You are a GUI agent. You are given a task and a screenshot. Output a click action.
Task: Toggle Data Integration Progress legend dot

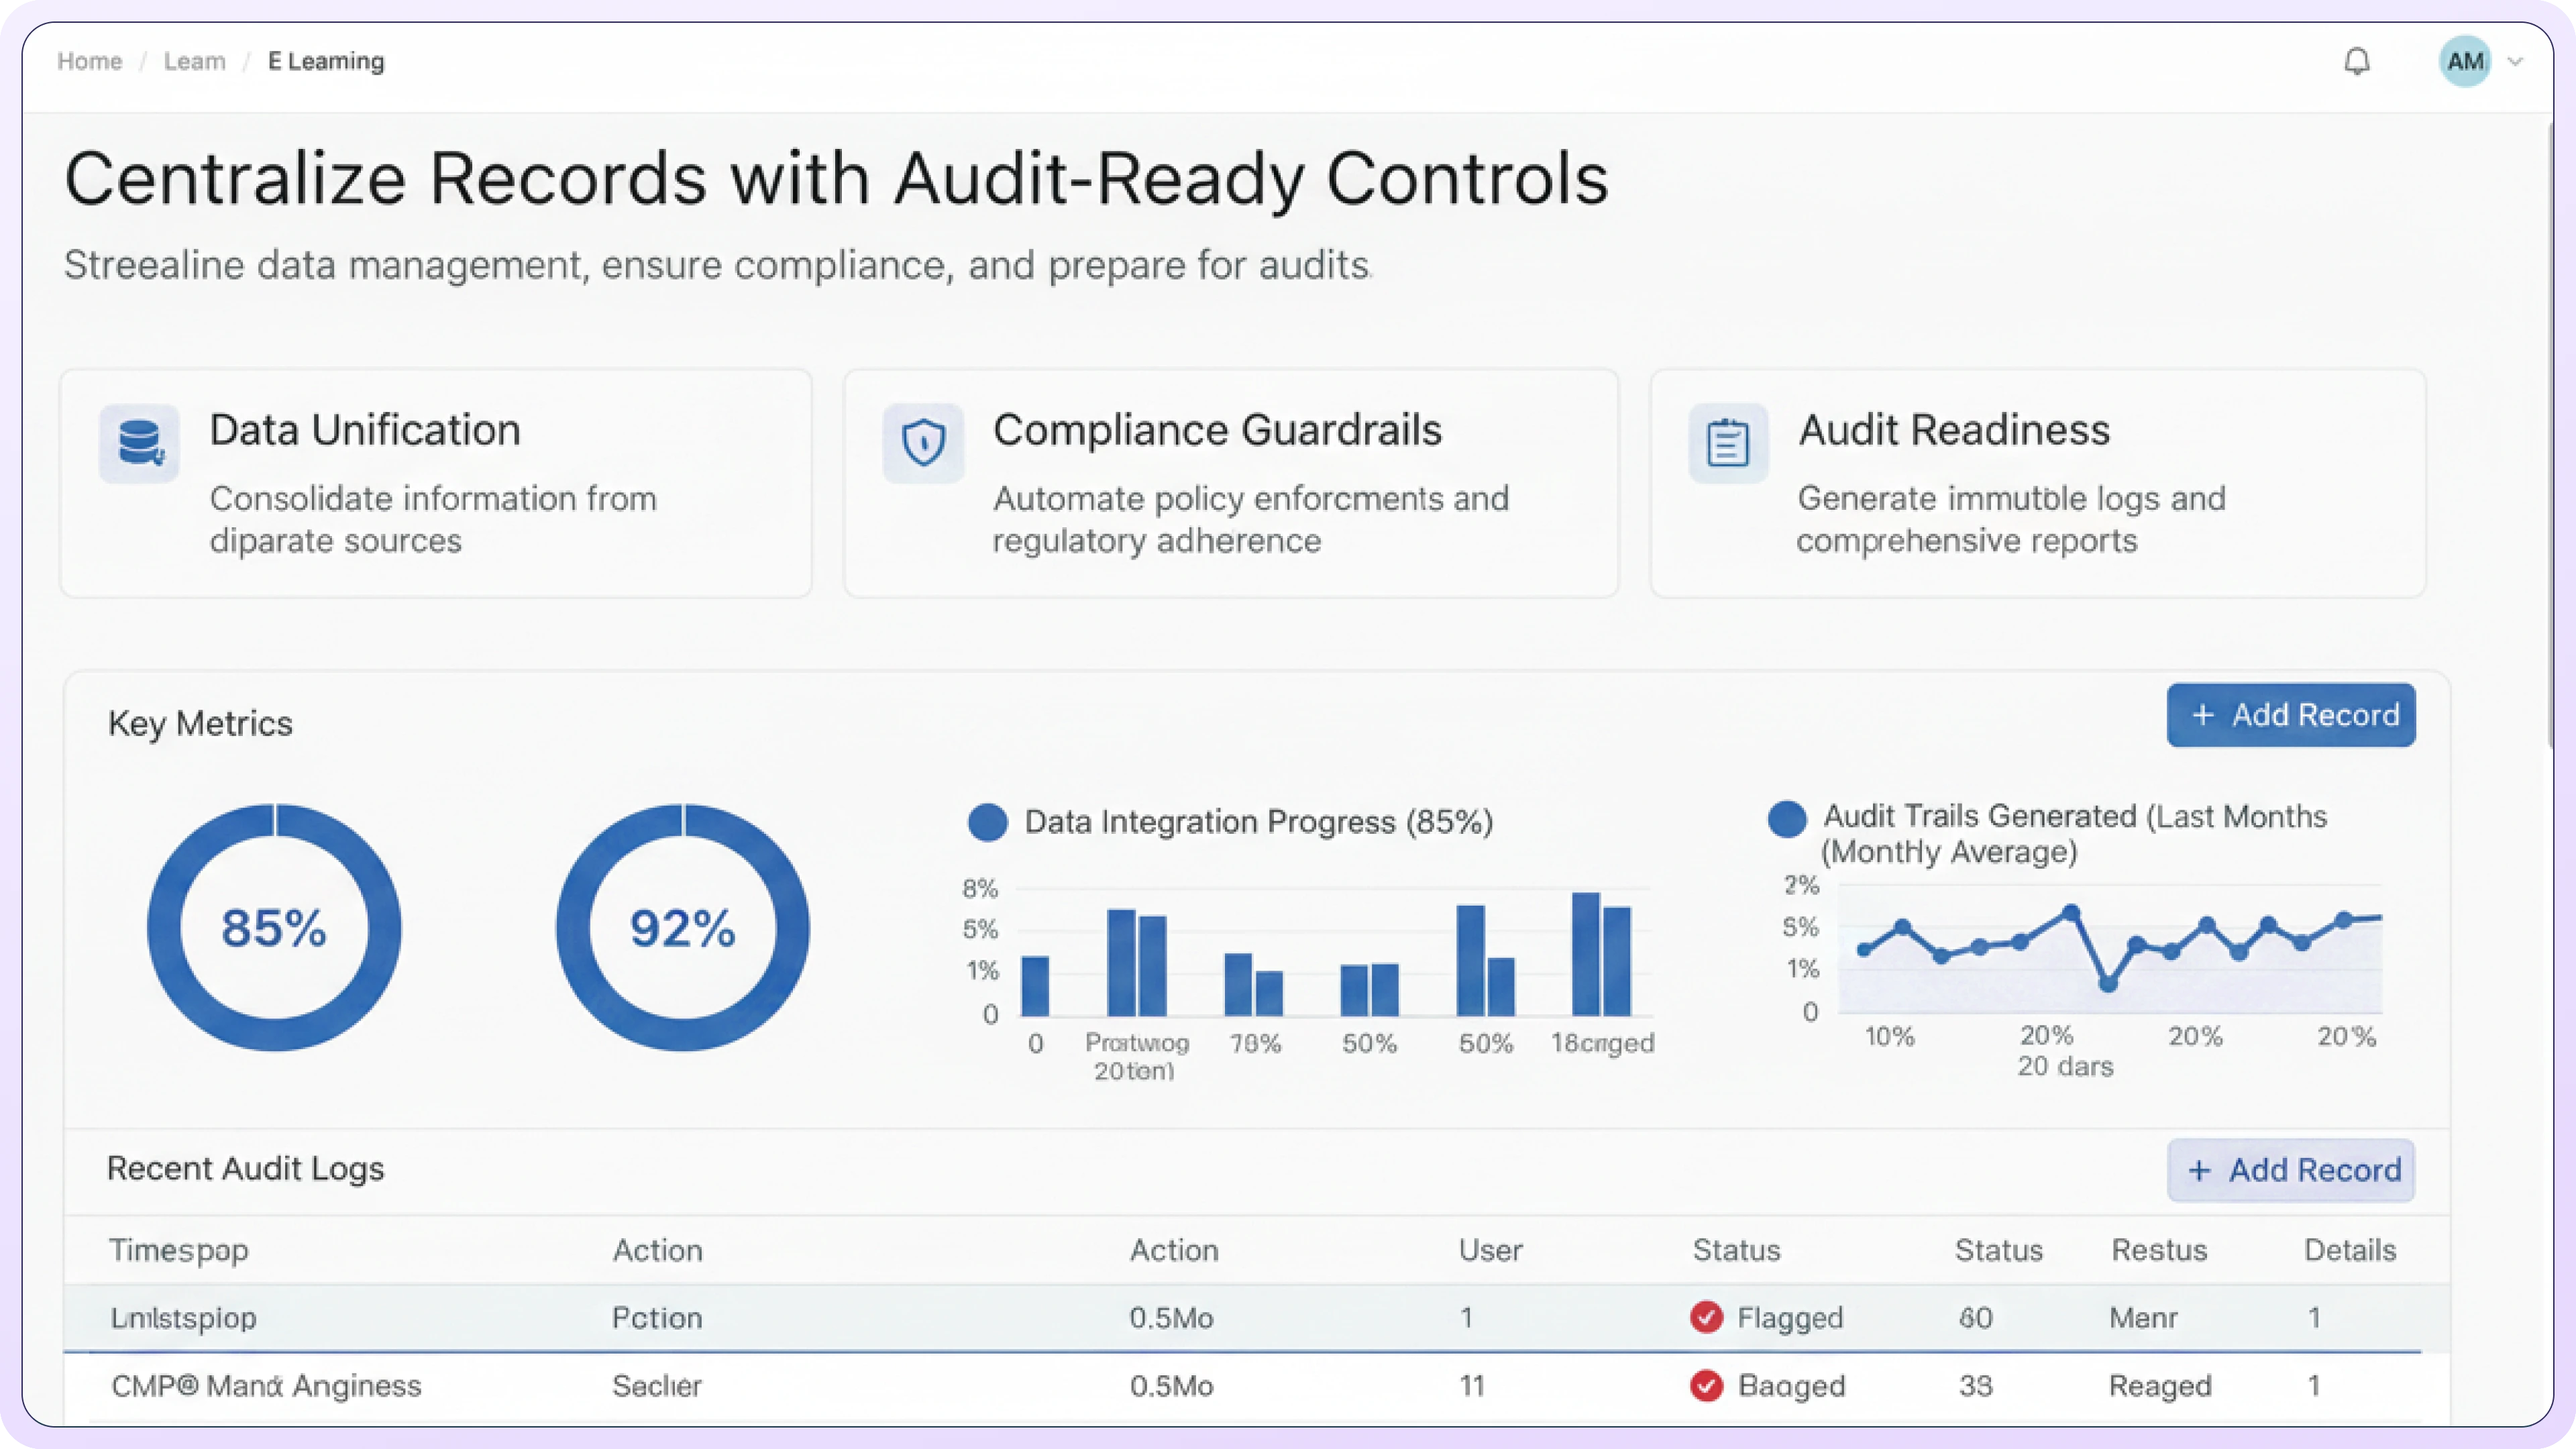988,822
